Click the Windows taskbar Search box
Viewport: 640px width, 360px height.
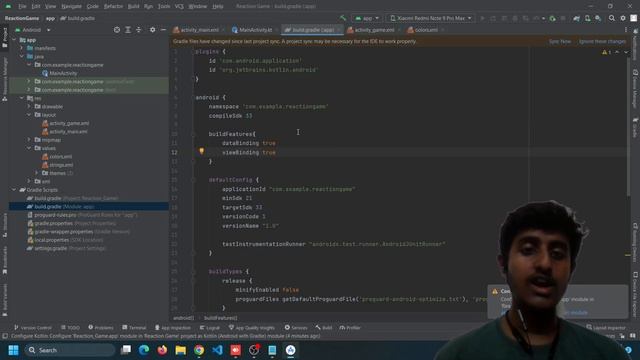[69, 350]
